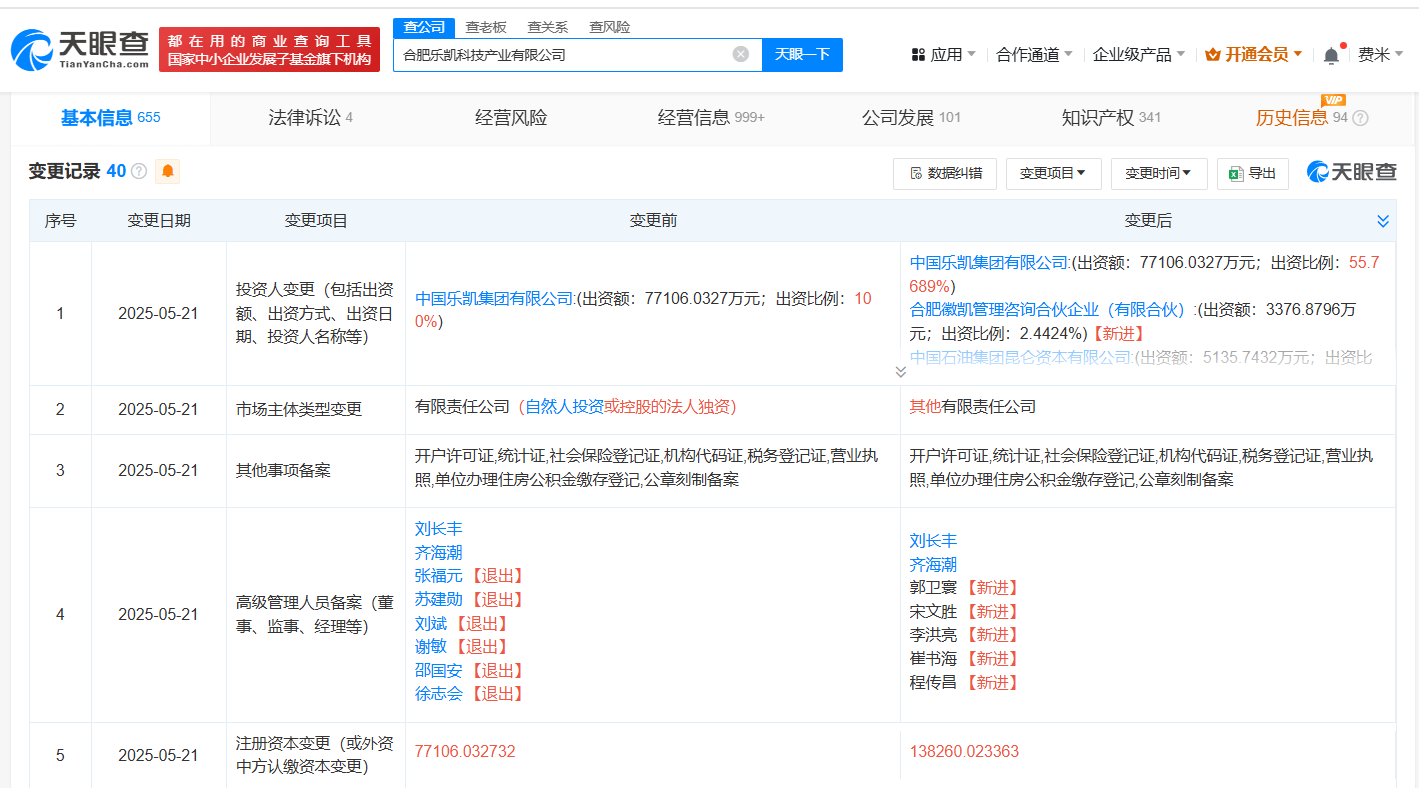Select the 查老板 search mode tab
This screenshot has width=1419, height=788.
[486, 27]
